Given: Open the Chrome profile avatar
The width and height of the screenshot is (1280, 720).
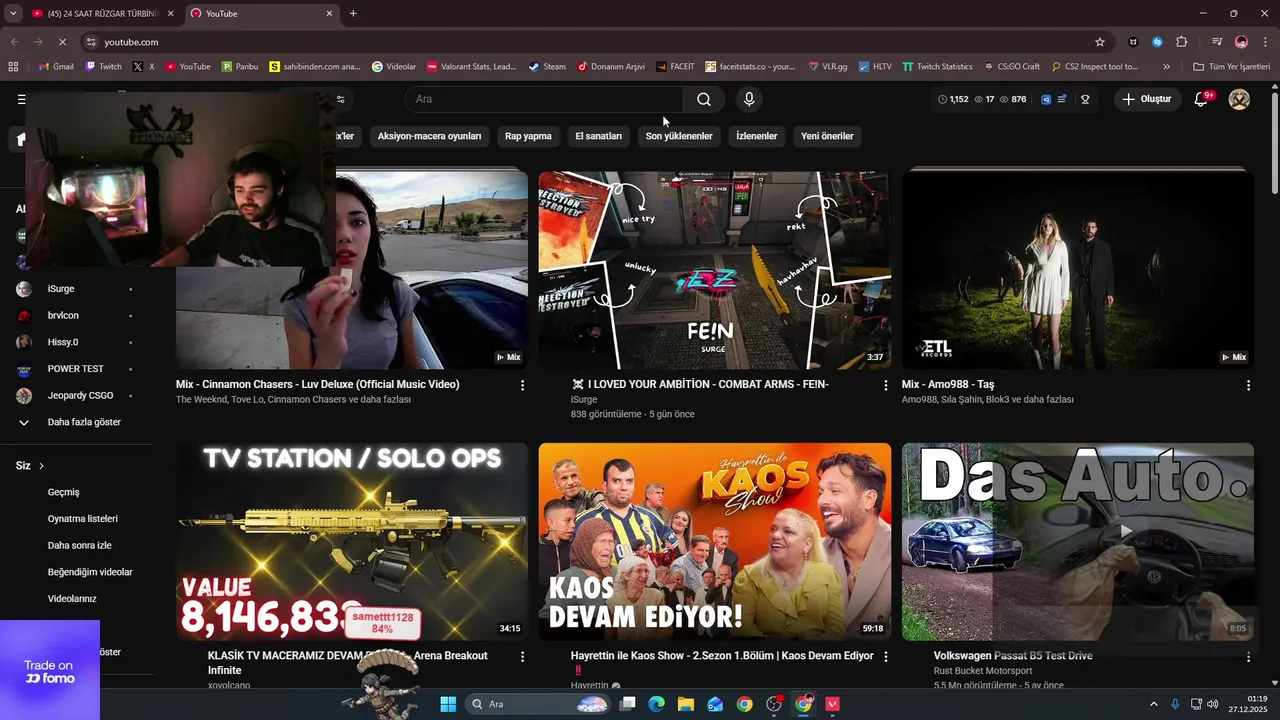Looking at the screenshot, I should [1241, 42].
